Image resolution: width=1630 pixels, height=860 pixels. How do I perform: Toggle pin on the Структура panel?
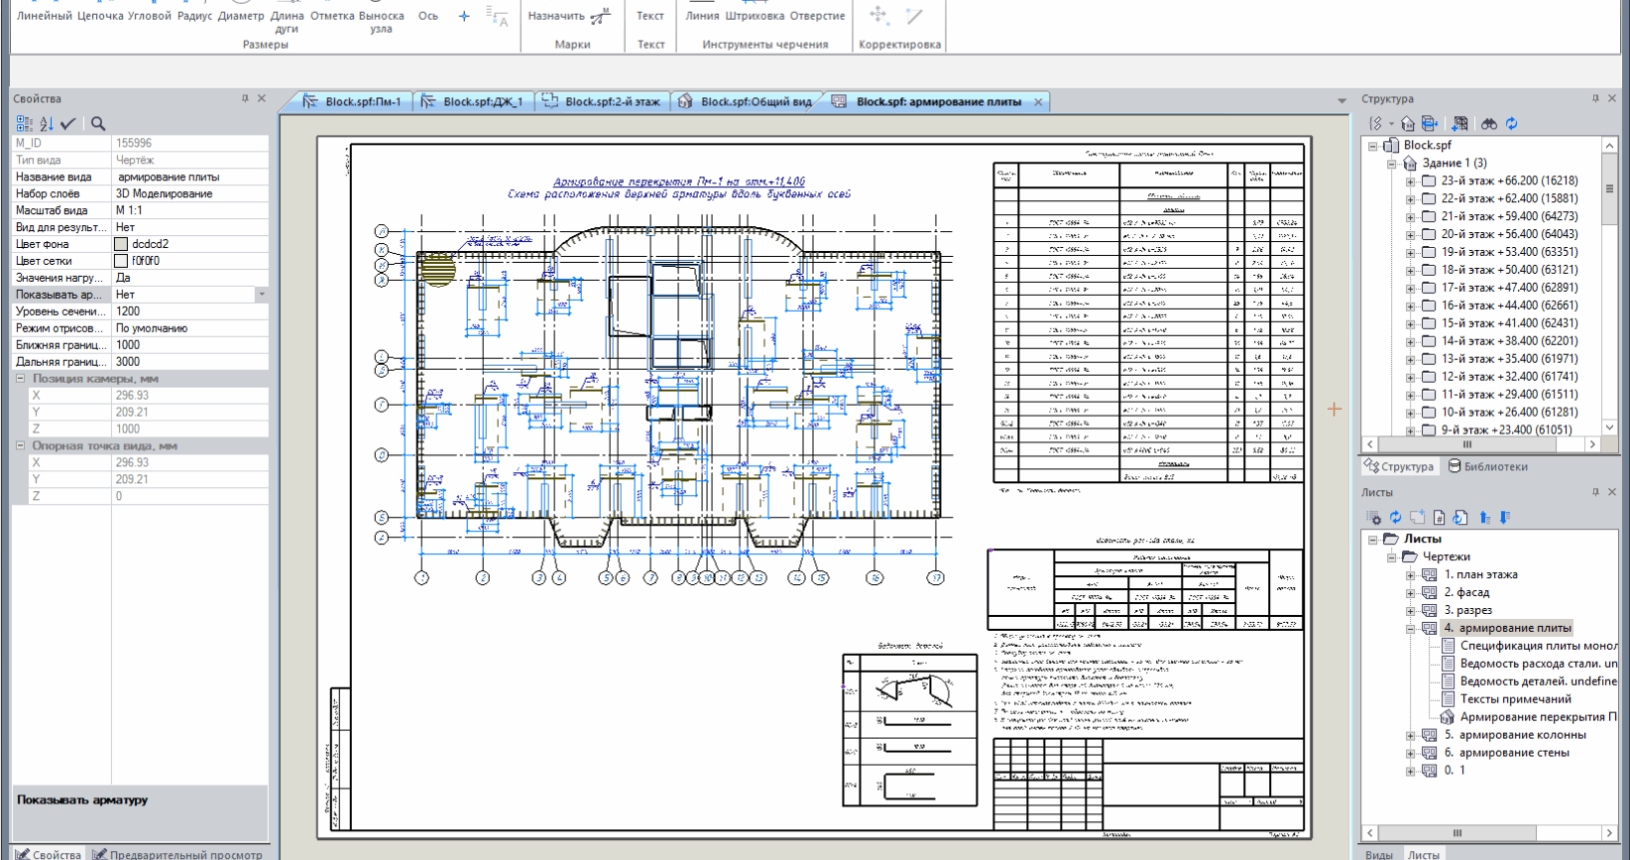(x=1595, y=99)
